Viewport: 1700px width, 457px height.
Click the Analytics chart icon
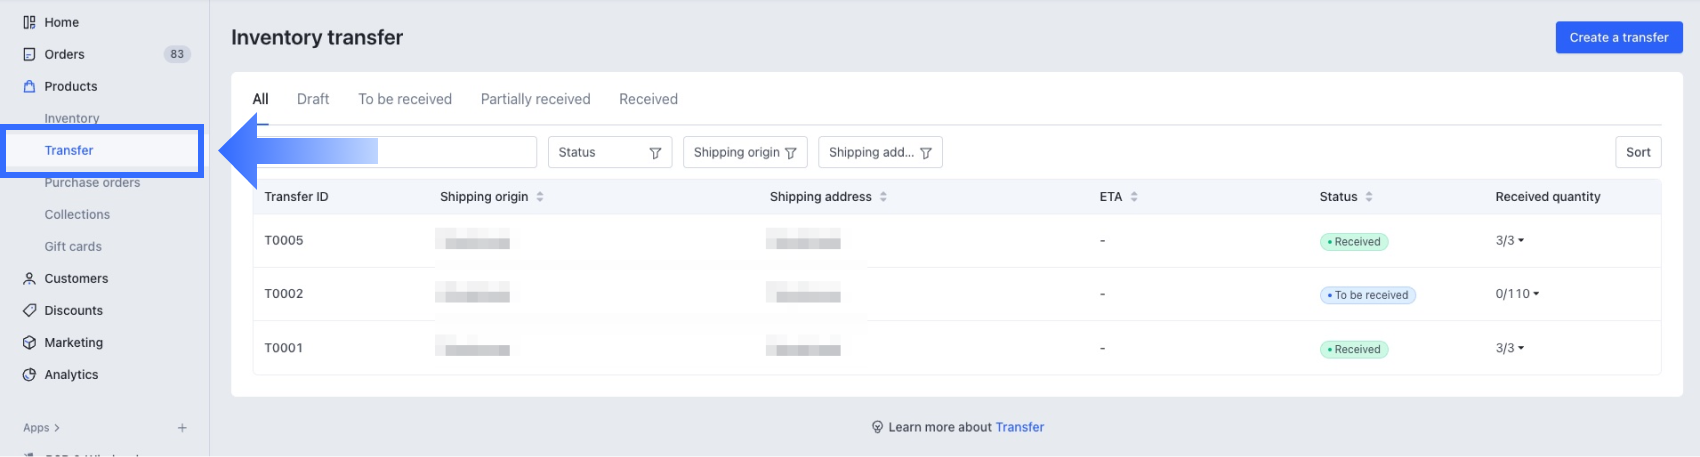(x=29, y=374)
